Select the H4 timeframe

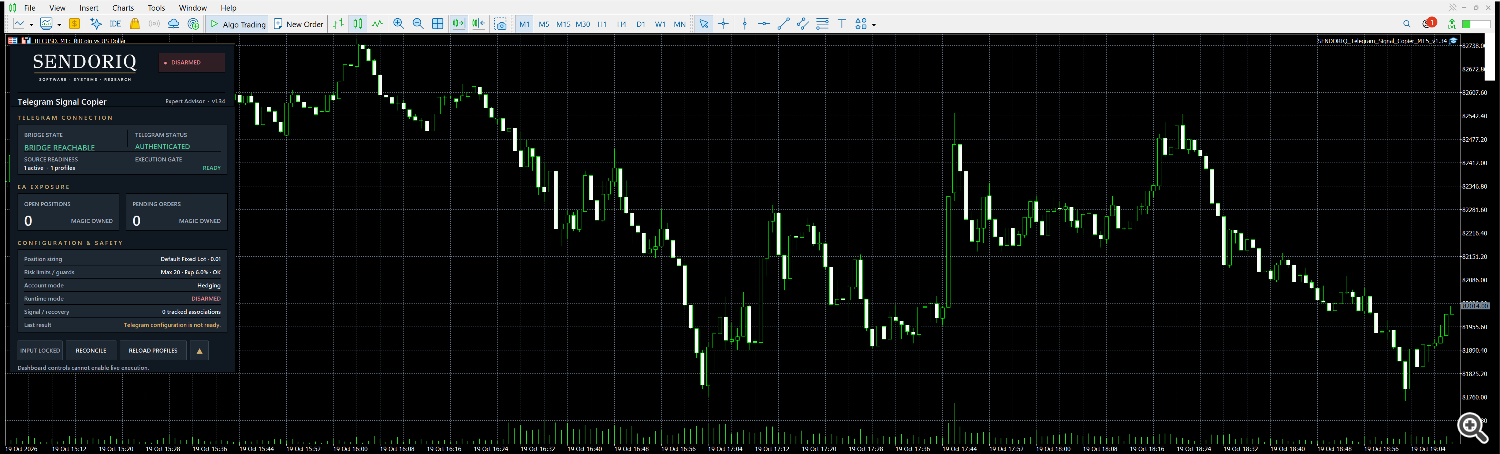[x=622, y=23]
